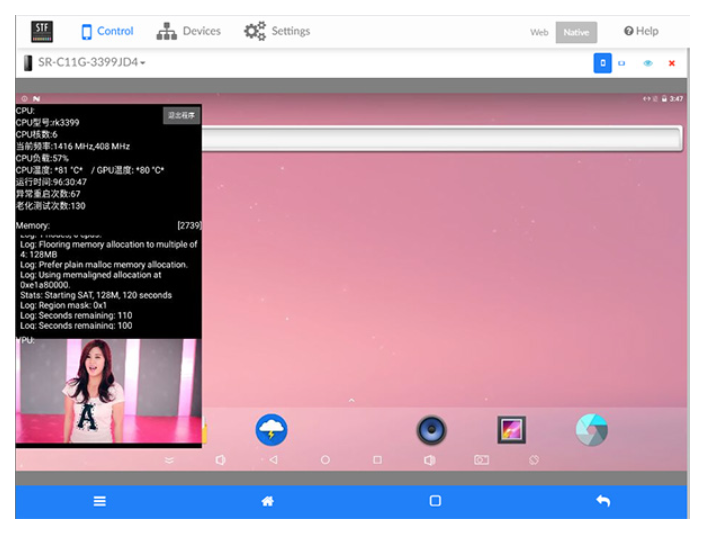Viewport: 714px width, 538px height.
Task: Click the Android hide navigation bar chevron
Action: [x=169, y=460]
